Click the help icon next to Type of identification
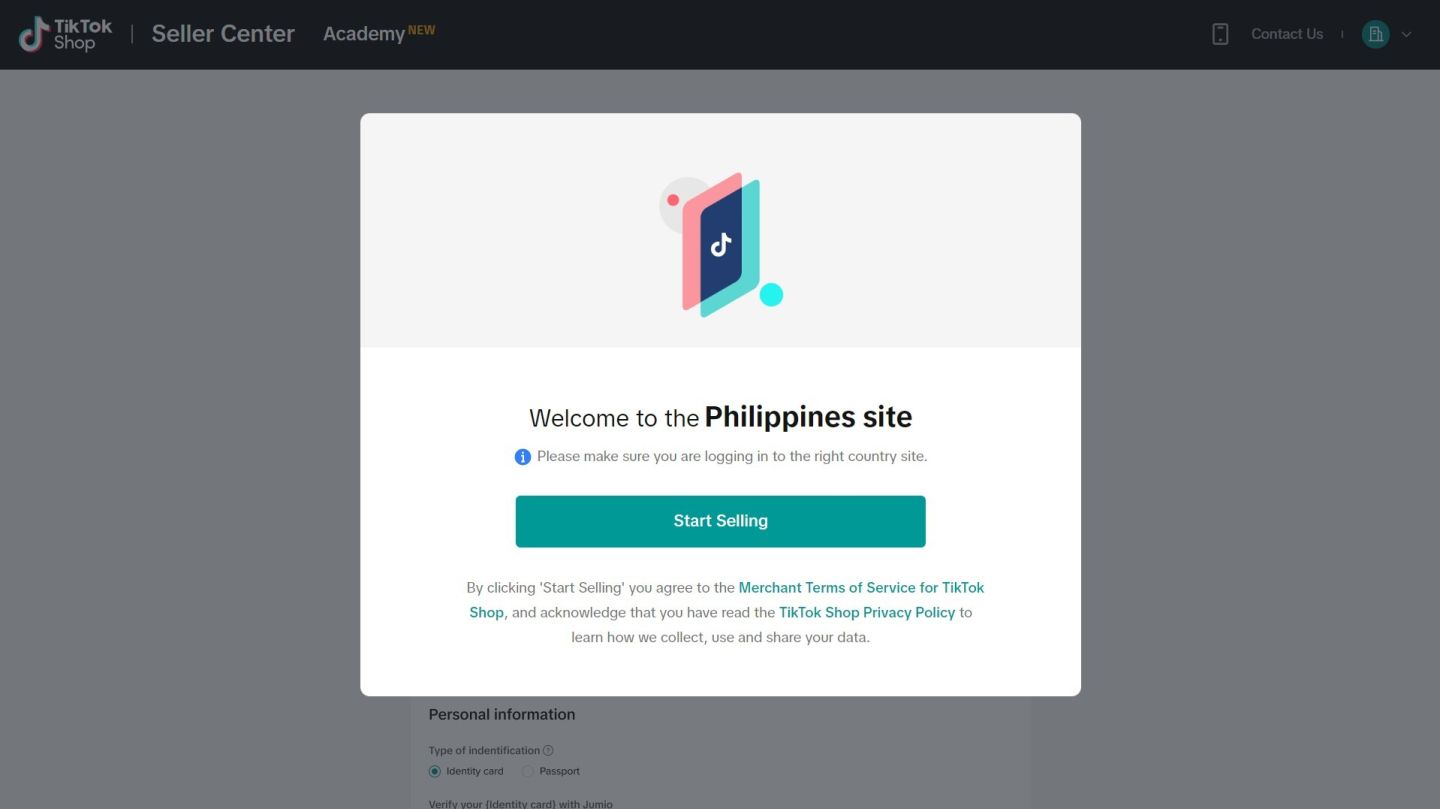 (548, 751)
